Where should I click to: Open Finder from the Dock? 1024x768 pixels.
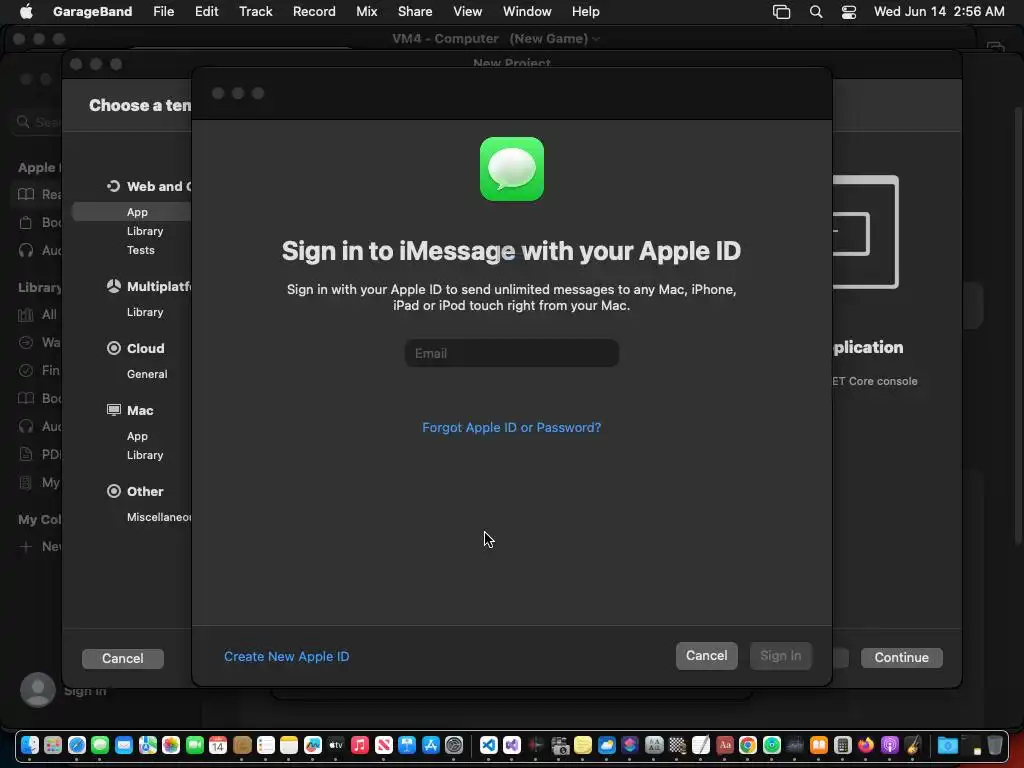pos(29,745)
